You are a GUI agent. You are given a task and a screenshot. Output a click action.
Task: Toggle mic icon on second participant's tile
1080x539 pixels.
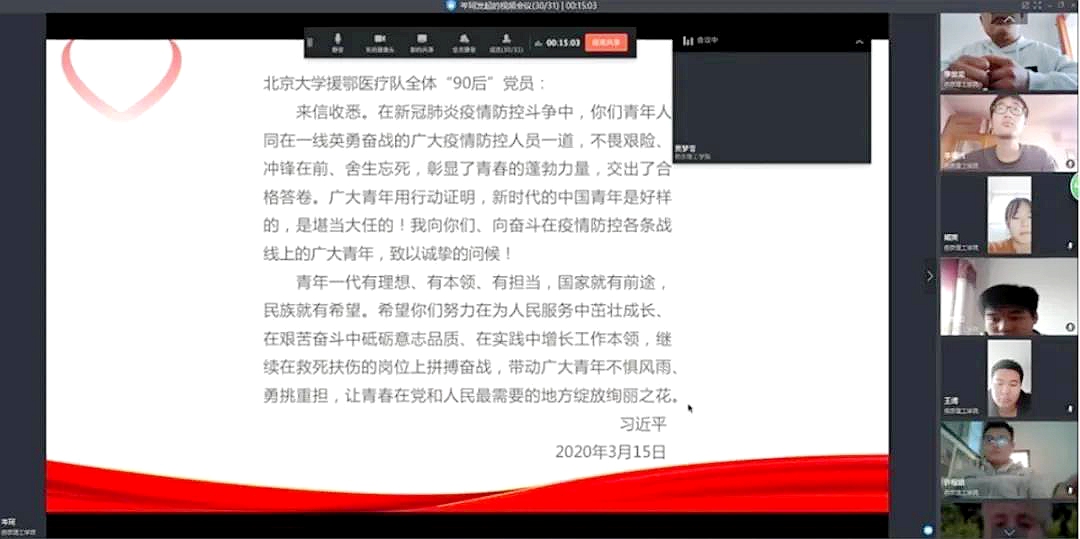[x=1070, y=163]
